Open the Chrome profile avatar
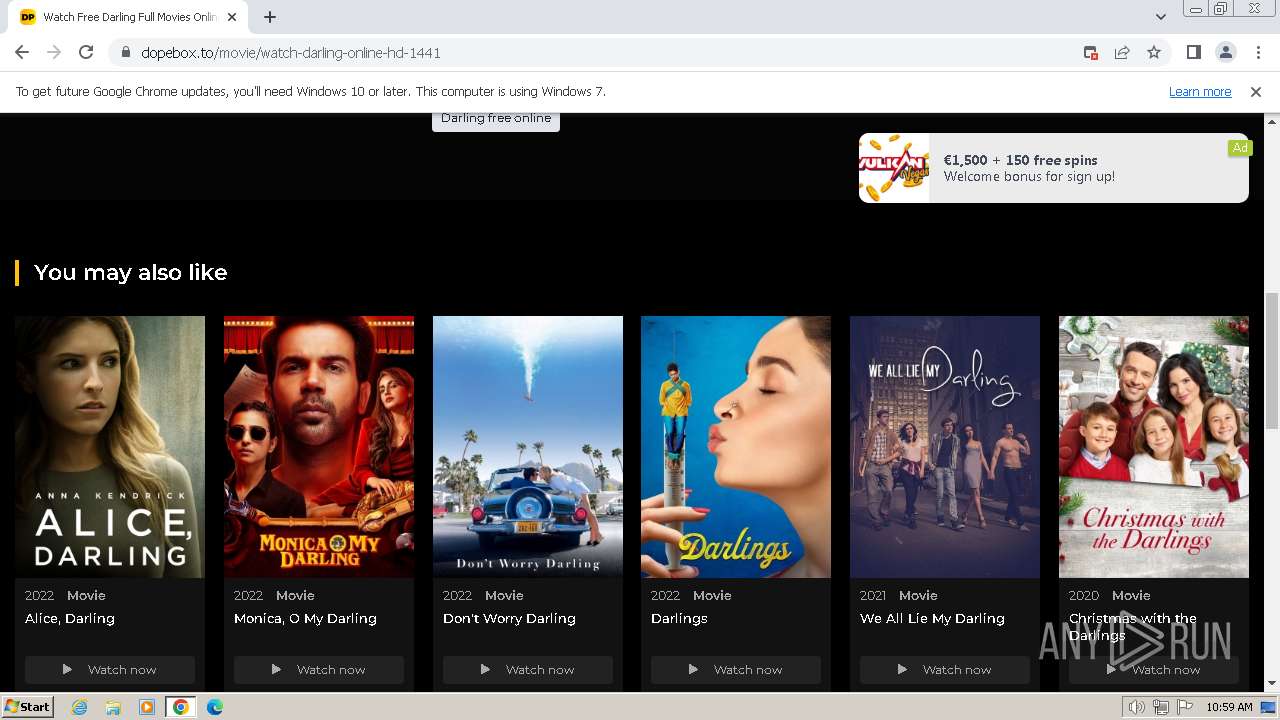This screenshot has width=1280, height=720. click(x=1226, y=53)
